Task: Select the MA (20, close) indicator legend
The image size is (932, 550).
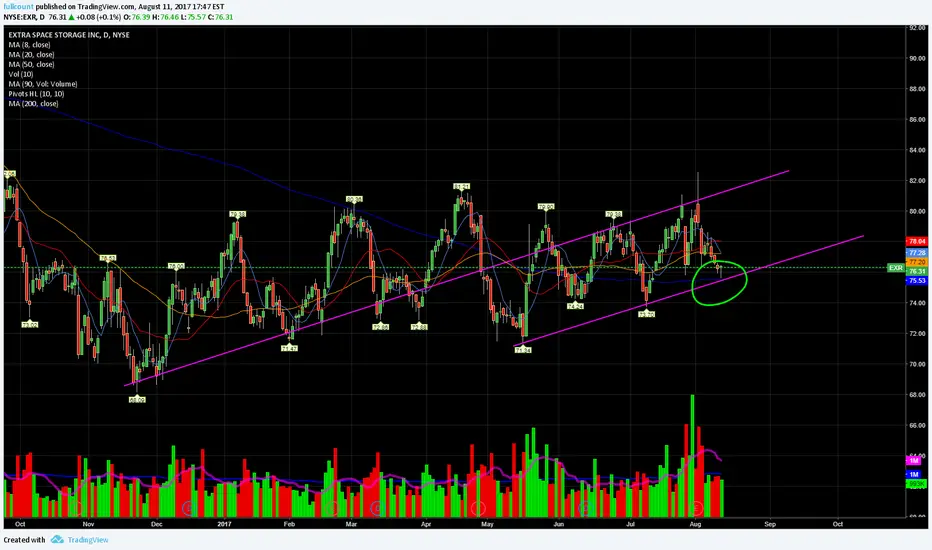Action: 31,55
